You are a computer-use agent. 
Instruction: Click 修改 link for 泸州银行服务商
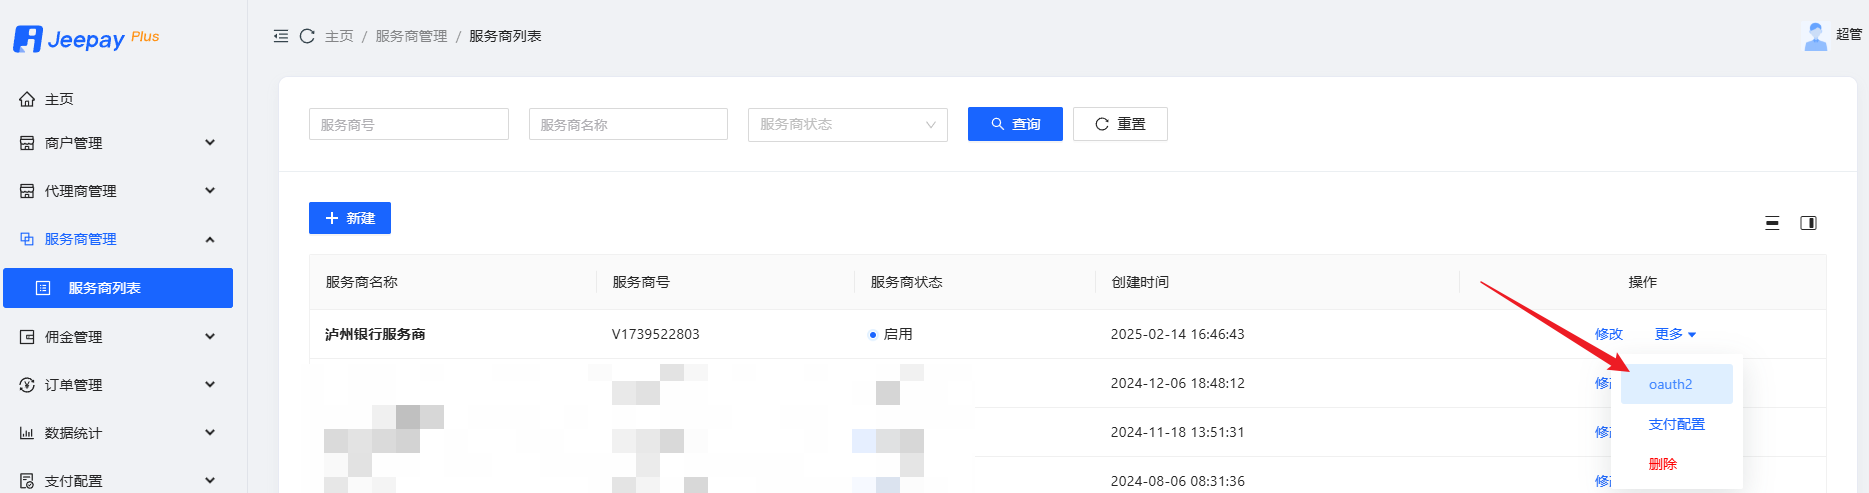tap(1608, 334)
